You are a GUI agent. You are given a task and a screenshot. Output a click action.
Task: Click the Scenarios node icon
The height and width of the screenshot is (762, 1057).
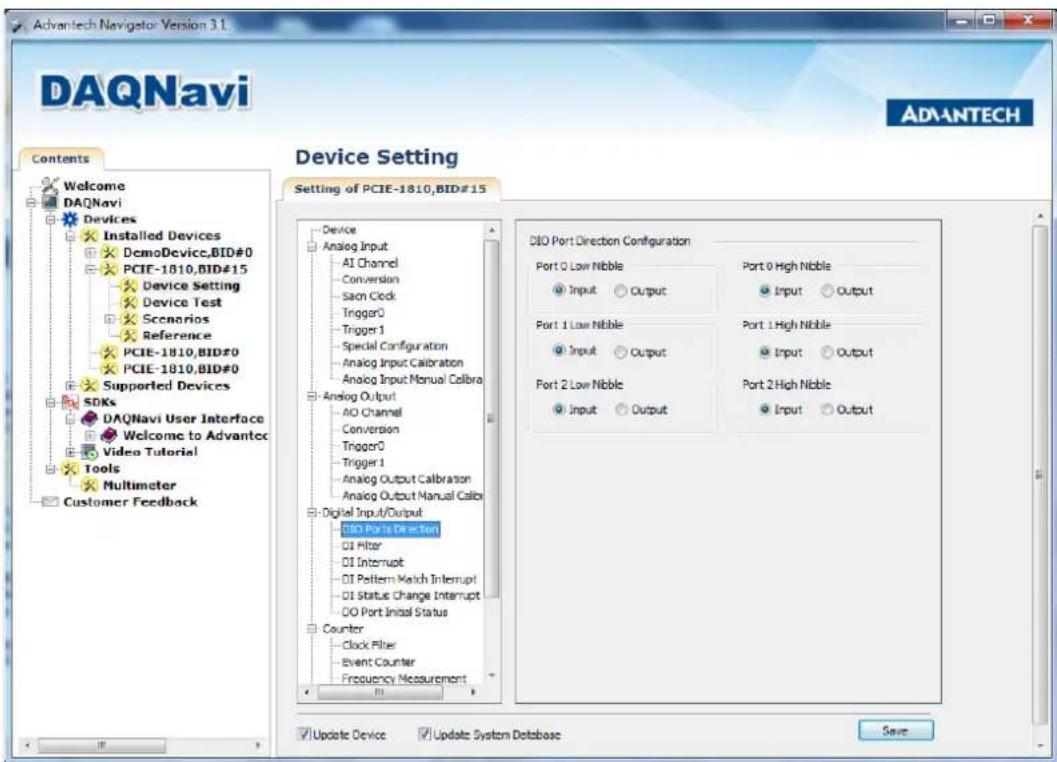[129, 319]
